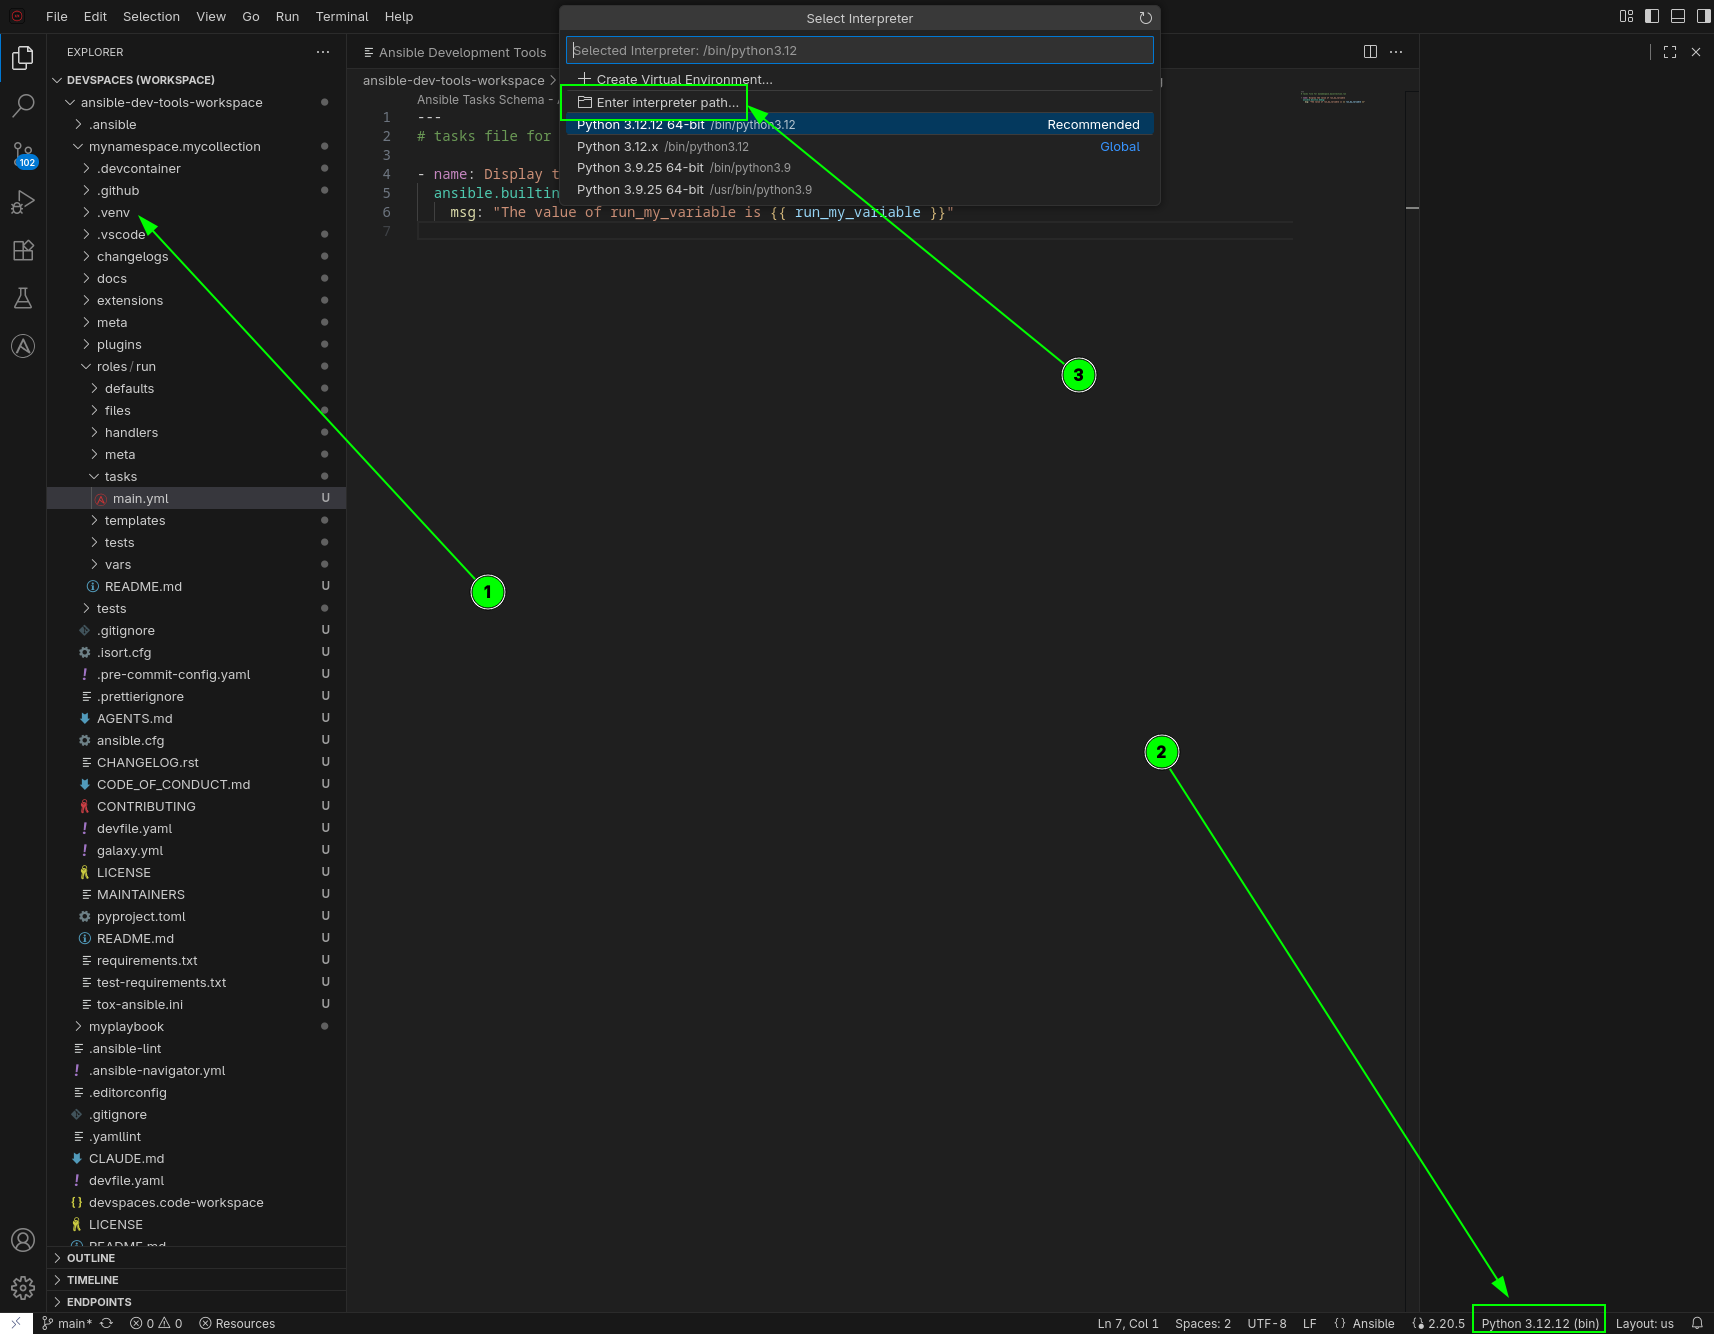Screen dimensions: 1714x1334
Task: Expand the ENDPOINTS section
Action: click(196, 1302)
